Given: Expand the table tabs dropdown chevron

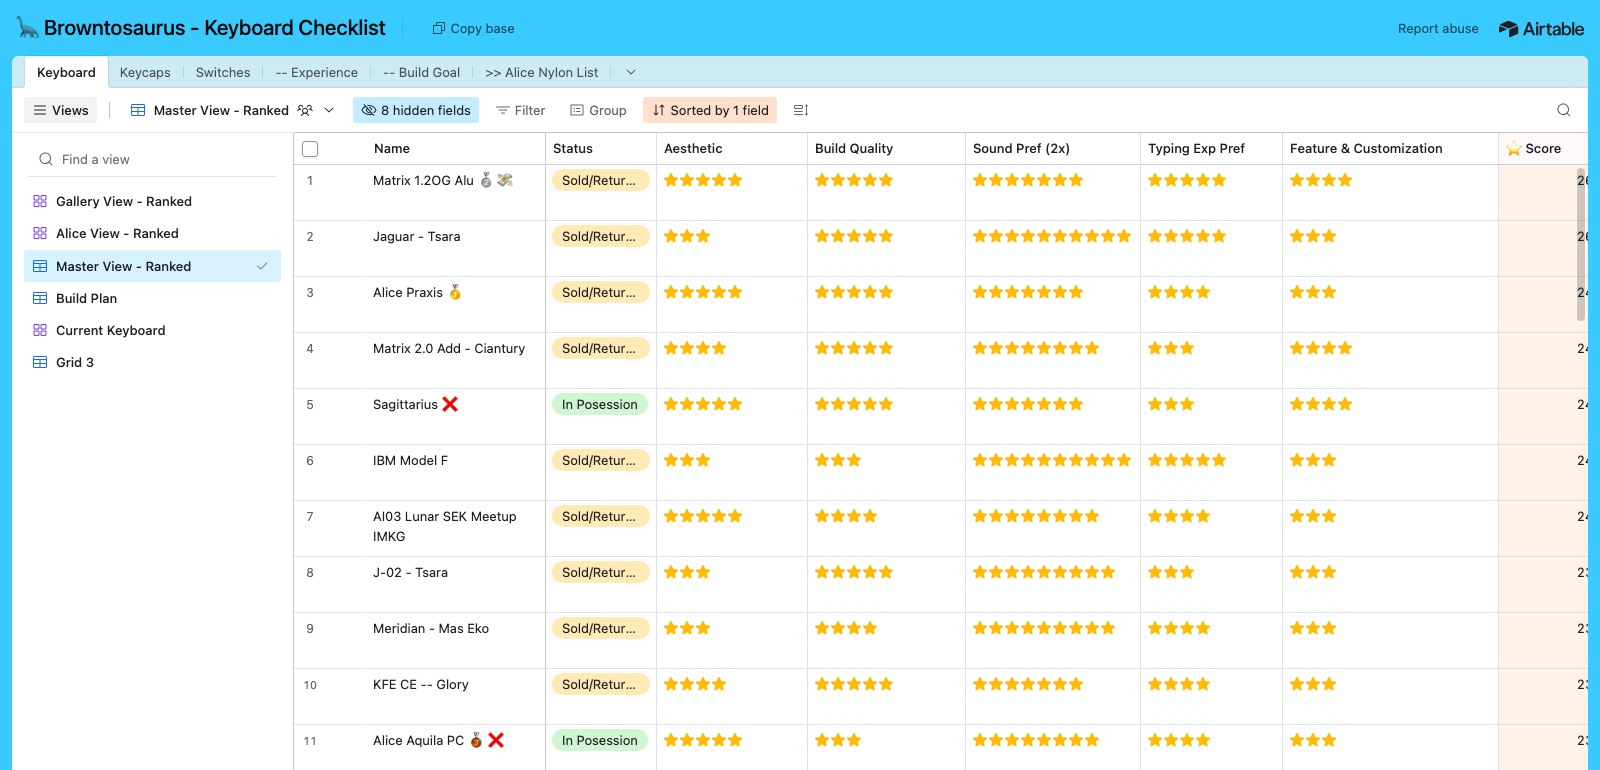Looking at the screenshot, I should [x=631, y=72].
